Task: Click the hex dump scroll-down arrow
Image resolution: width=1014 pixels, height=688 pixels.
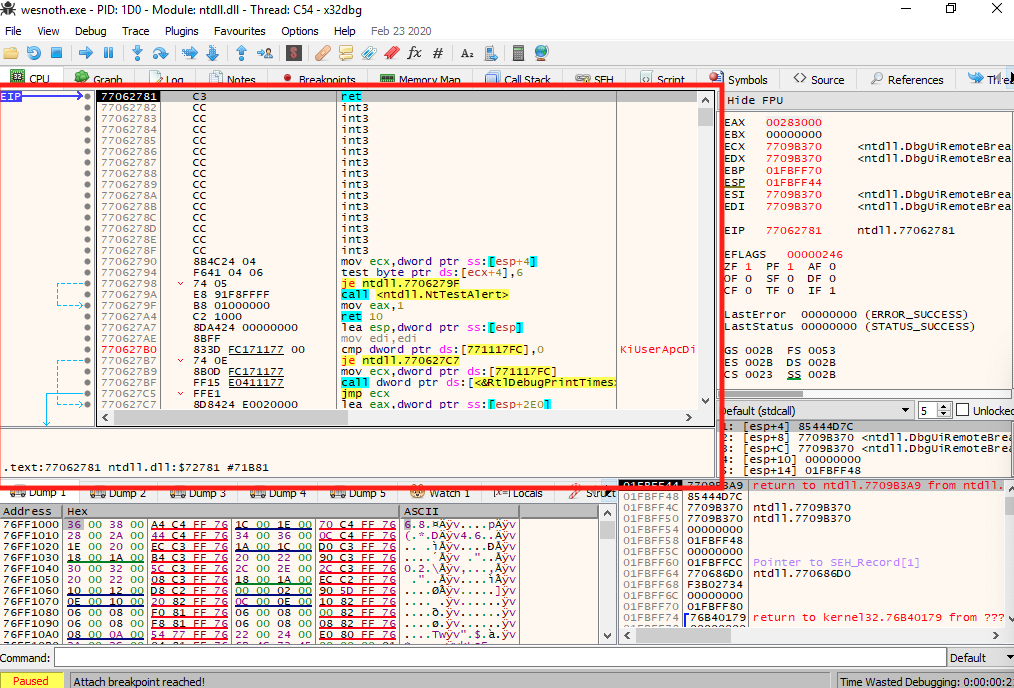Action: [607, 636]
